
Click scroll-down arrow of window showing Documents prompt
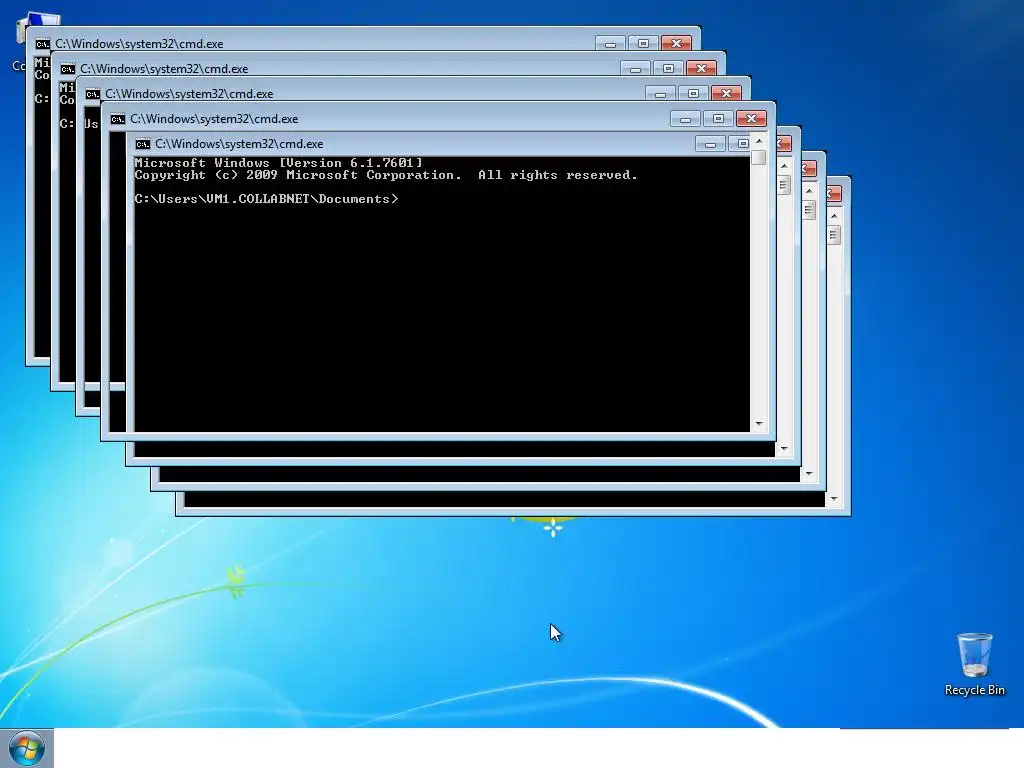[x=759, y=424]
